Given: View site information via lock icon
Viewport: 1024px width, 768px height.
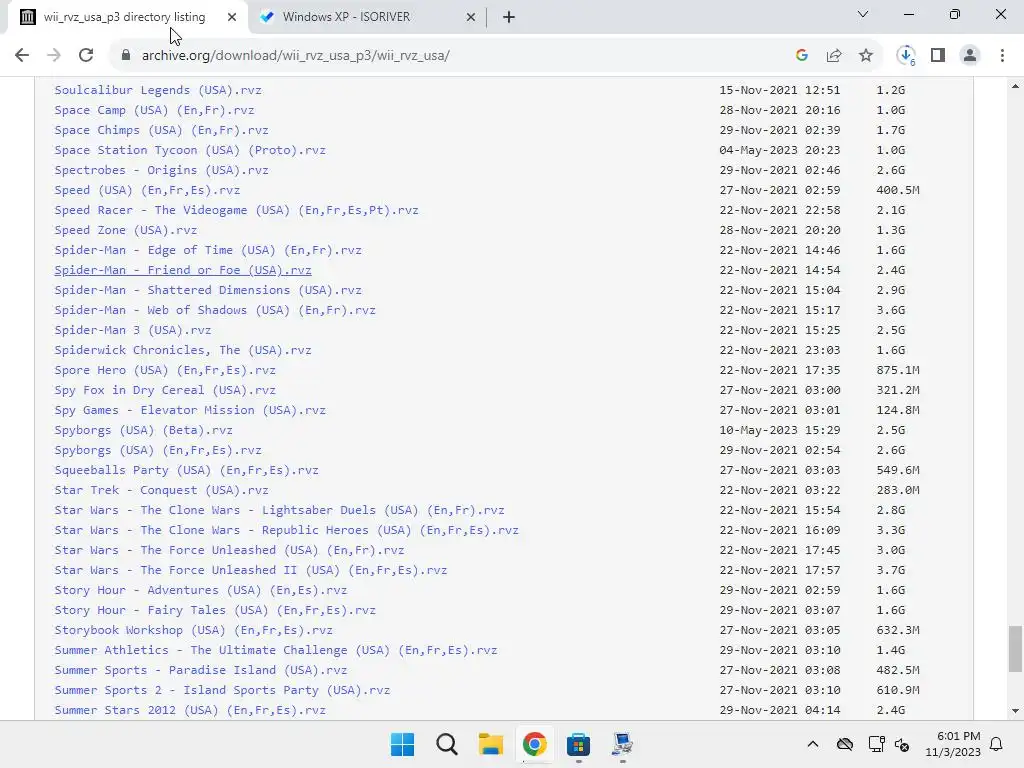Looking at the screenshot, I should 126,55.
